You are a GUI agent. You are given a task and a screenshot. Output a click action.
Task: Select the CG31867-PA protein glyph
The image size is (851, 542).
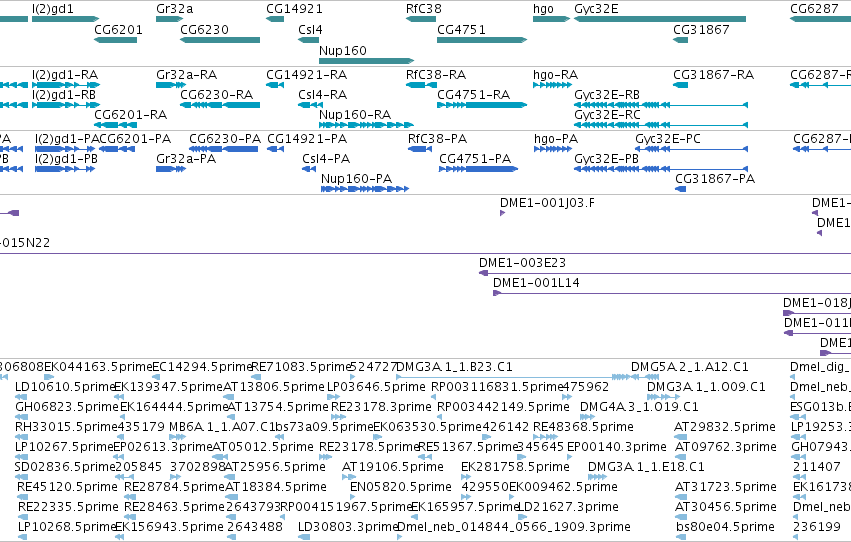[x=681, y=189]
